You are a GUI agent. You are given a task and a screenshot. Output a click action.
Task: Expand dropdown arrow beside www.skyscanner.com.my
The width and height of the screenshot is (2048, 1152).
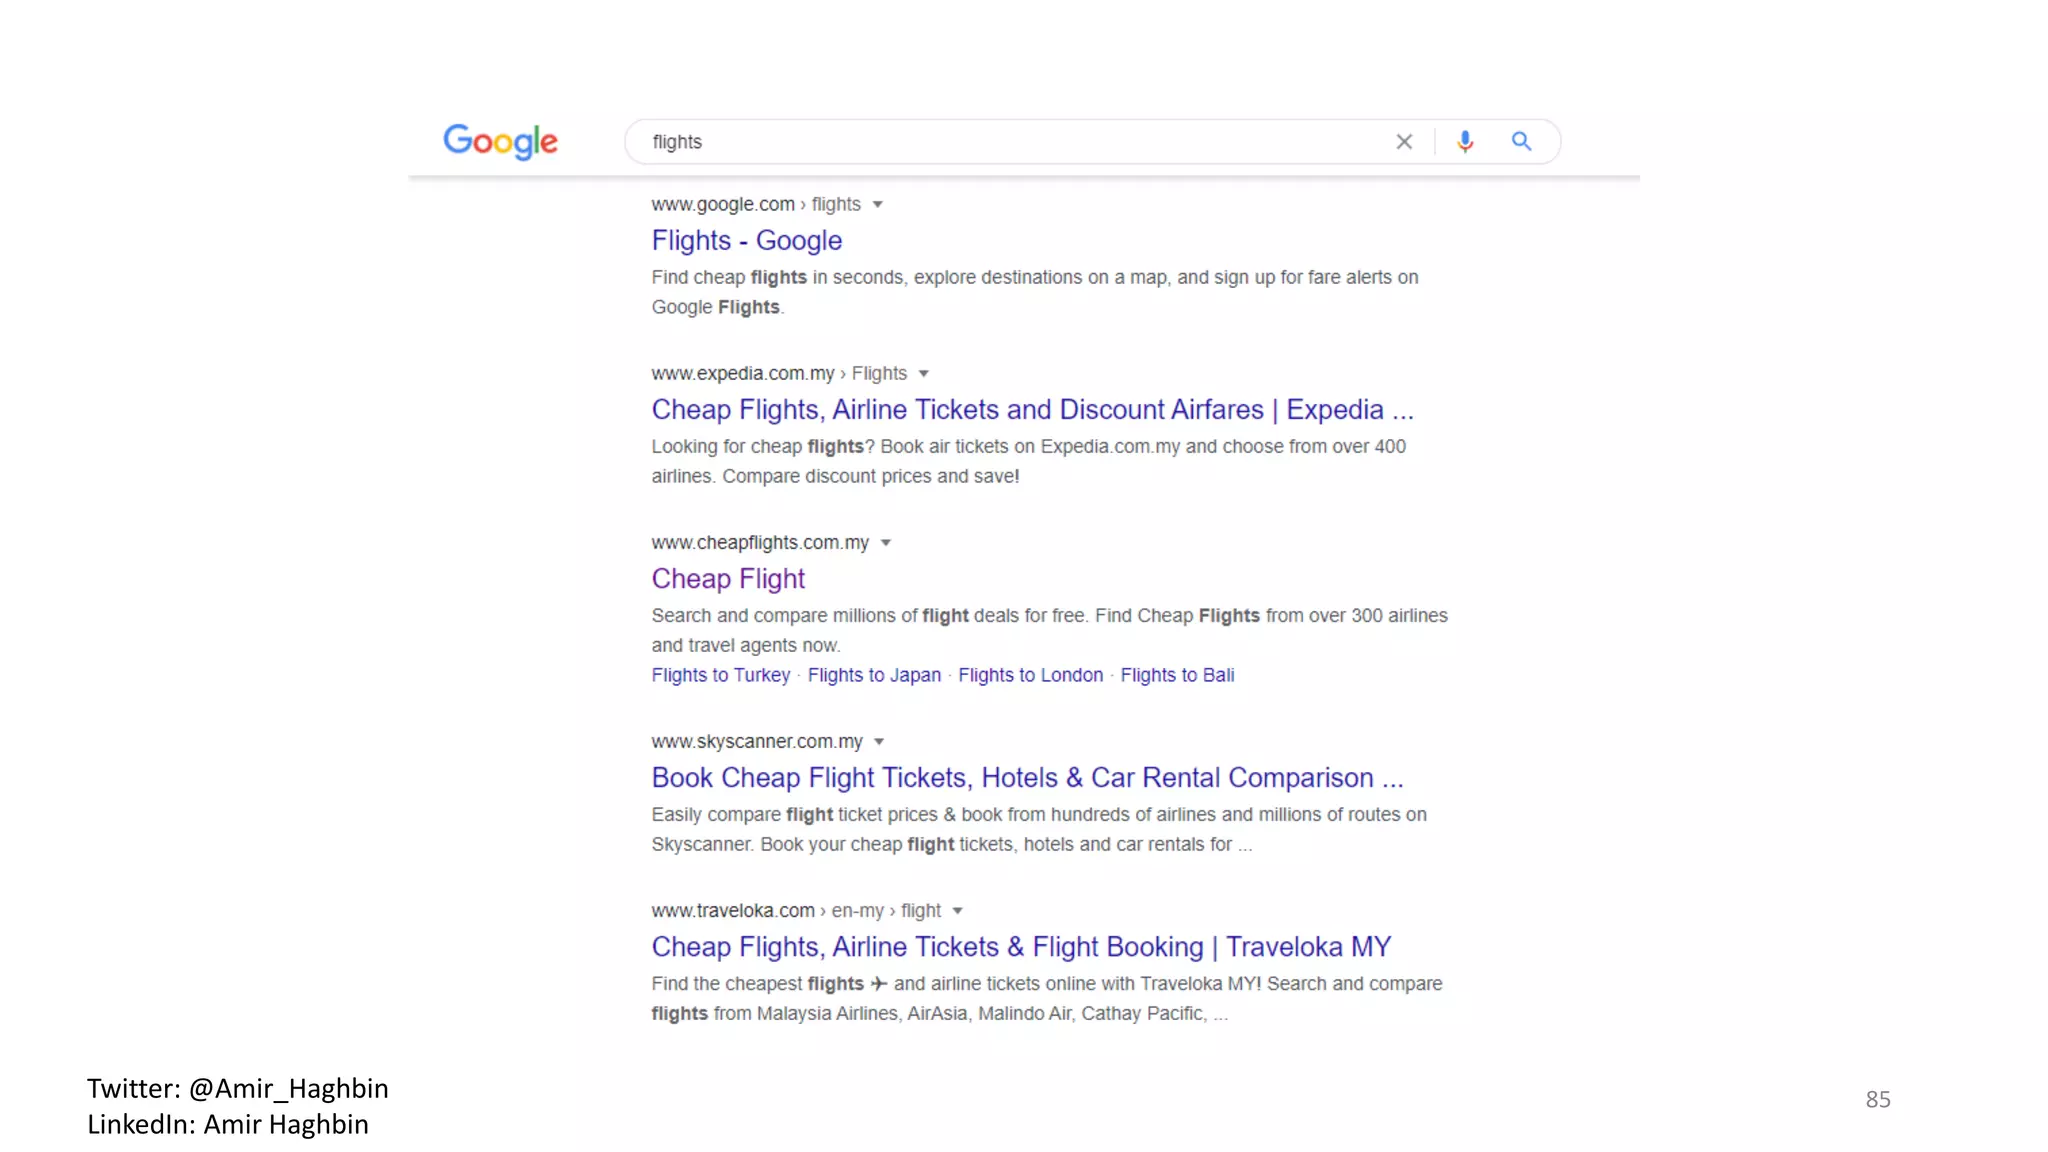(879, 742)
